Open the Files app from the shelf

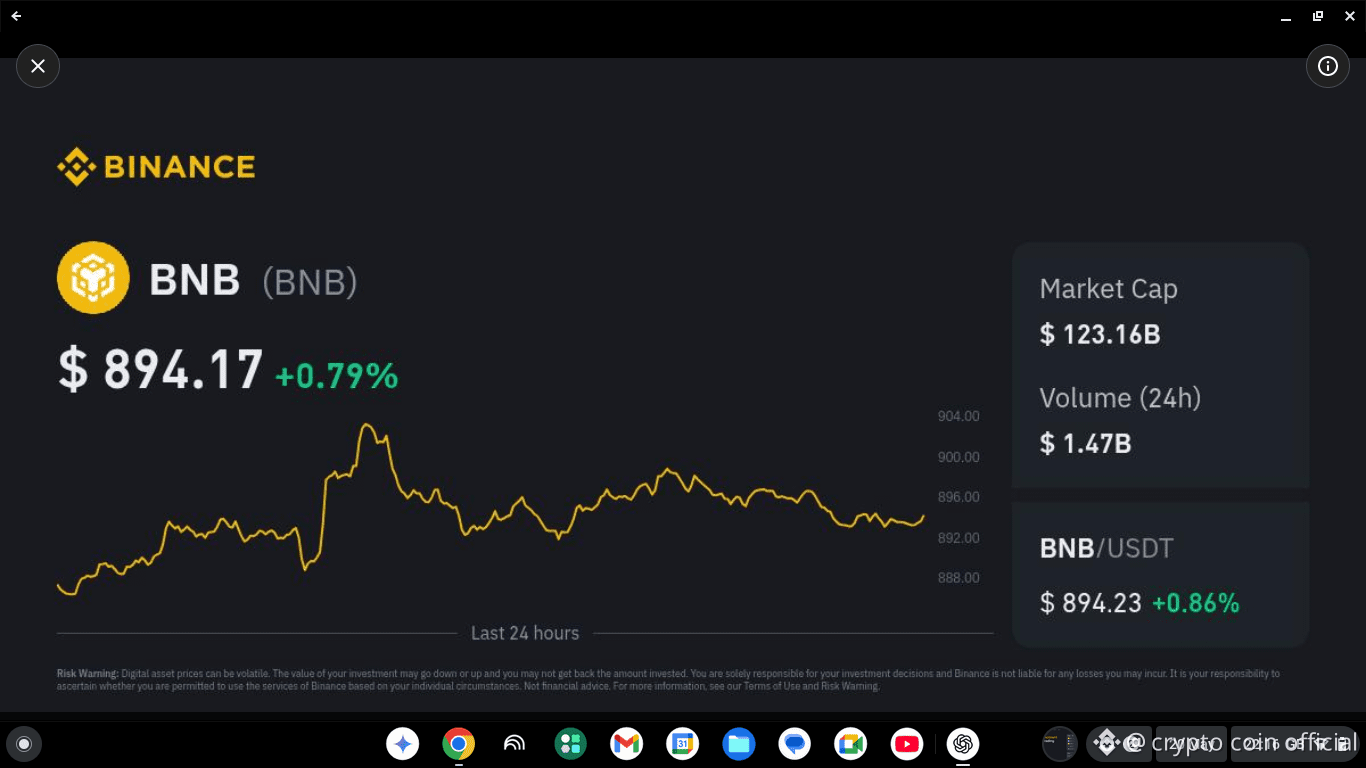click(x=739, y=744)
